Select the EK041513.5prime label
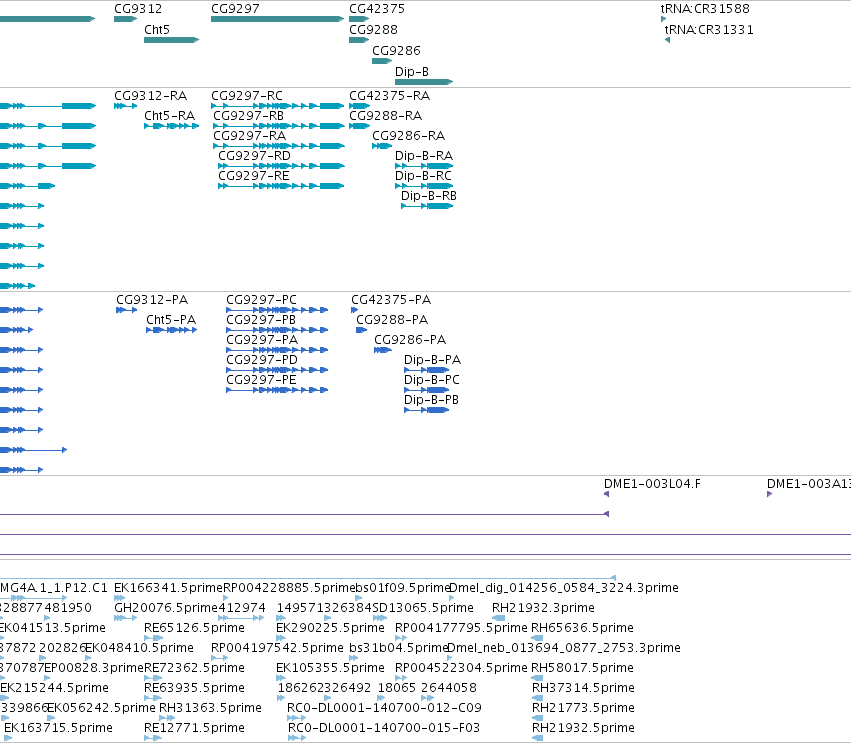 [53, 628]
